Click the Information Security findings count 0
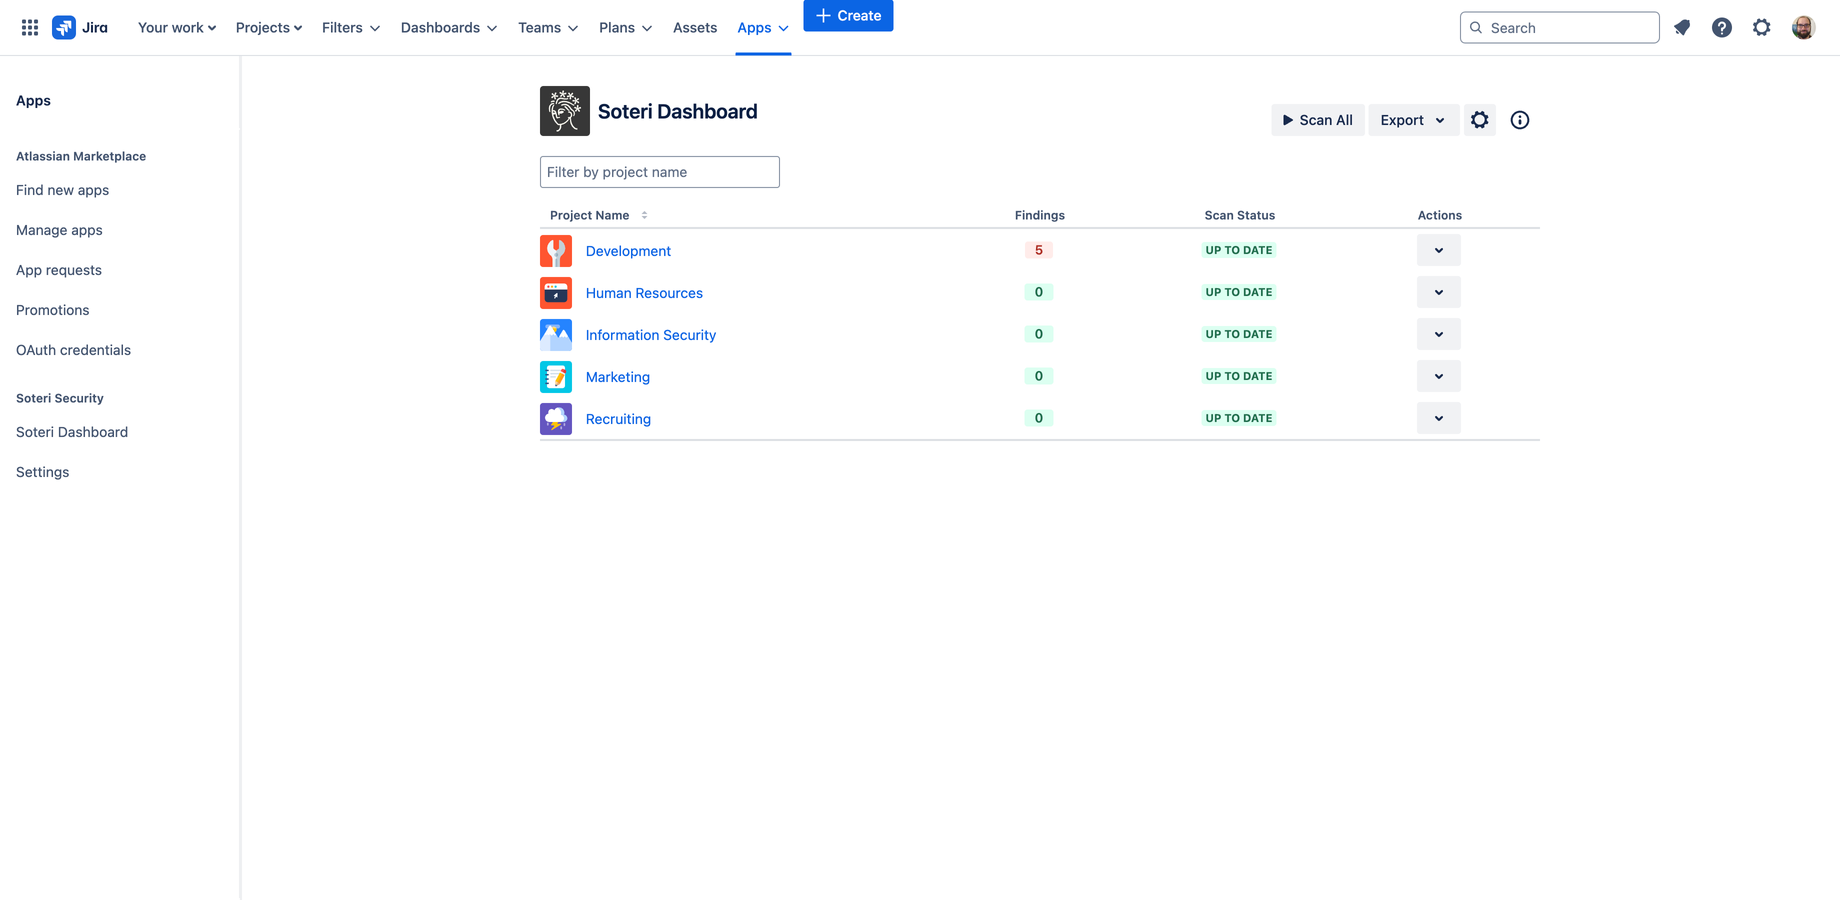The height and width of the screenshot is (900, 1840). 1039,334
